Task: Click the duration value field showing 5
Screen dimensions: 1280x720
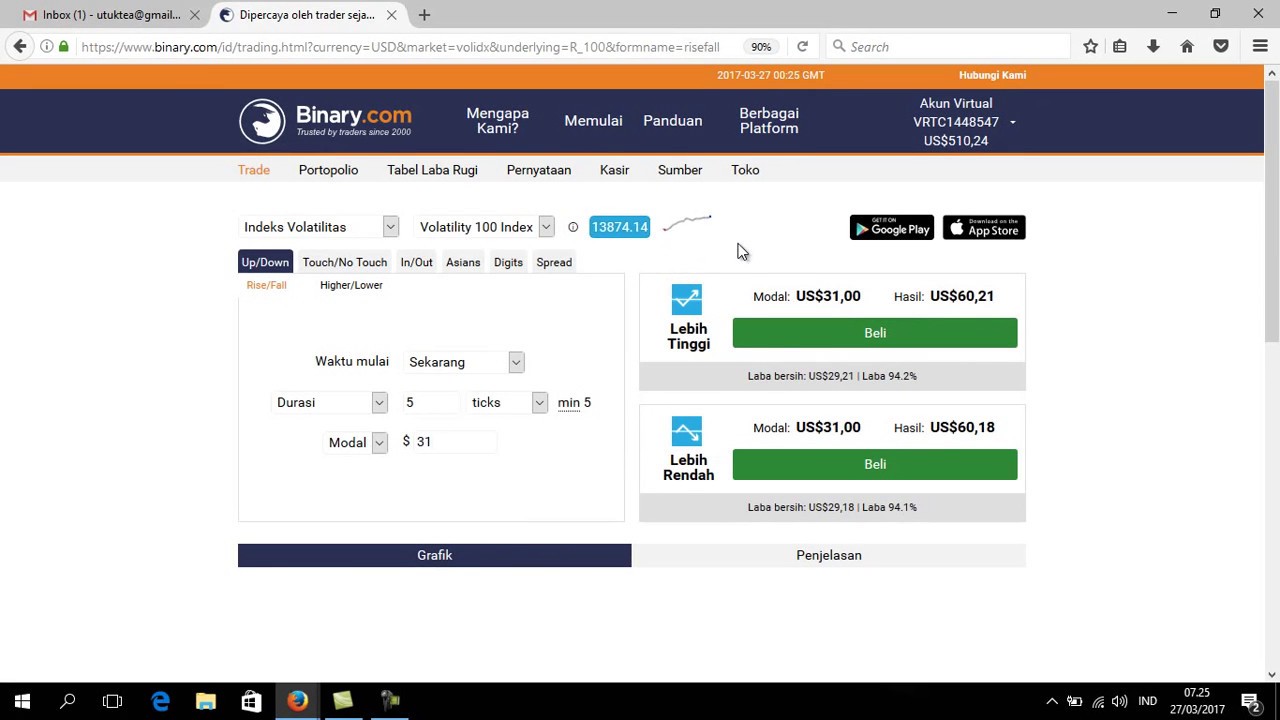Action: point(430,402)
